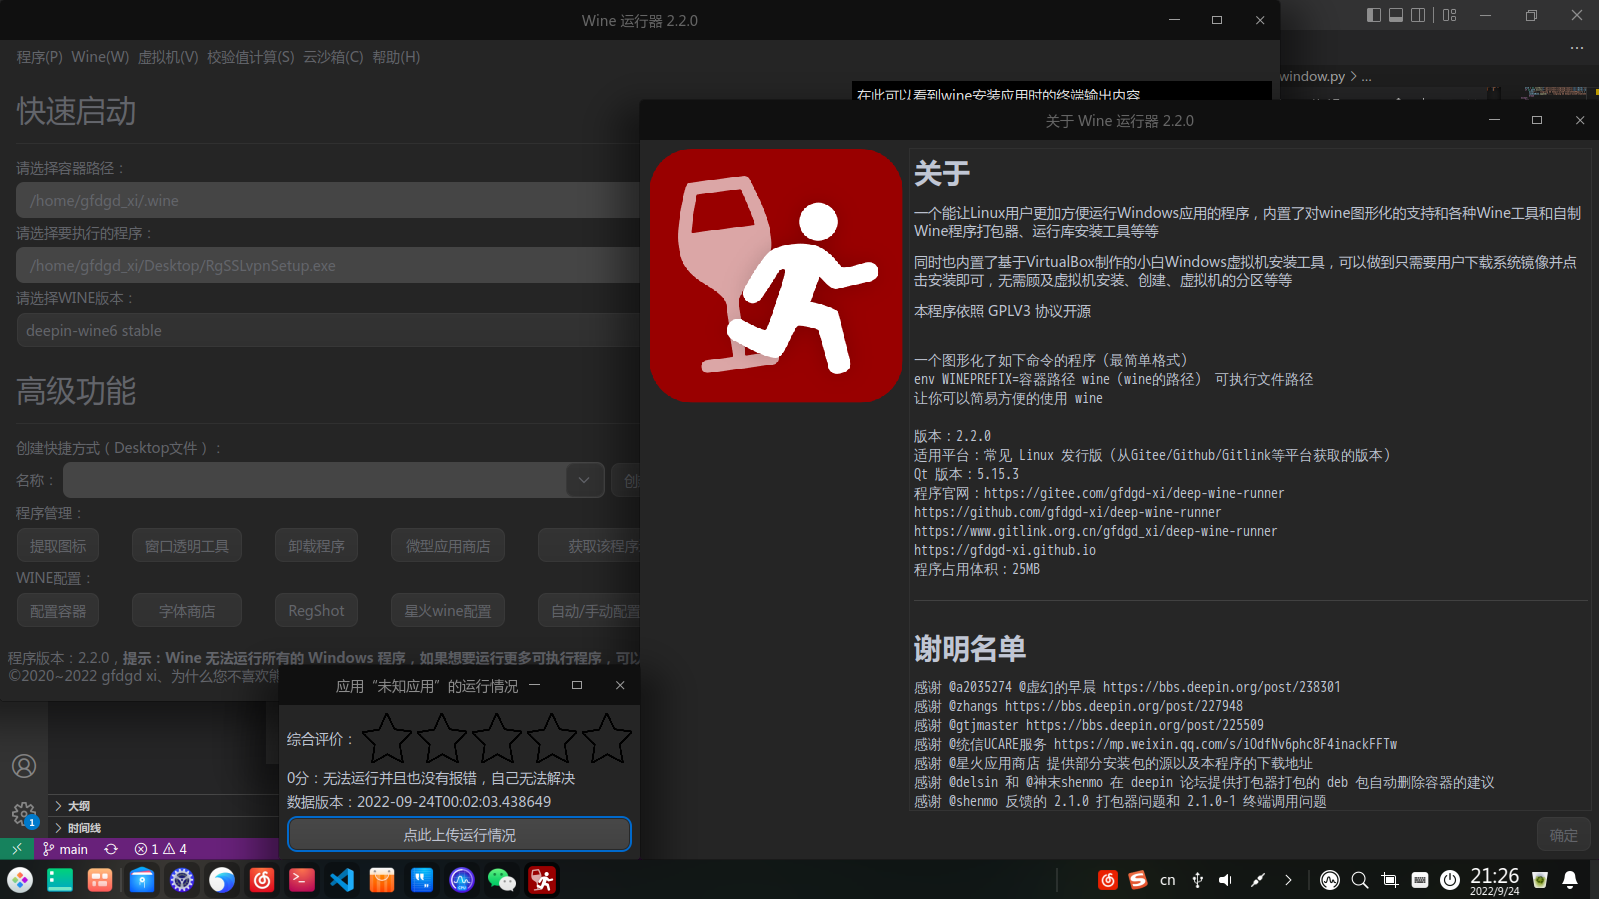The width and height of the screenshot is (1599, 899).
Task: Open the 虚拟机(V) menu
Action: (x=168, y=57)
